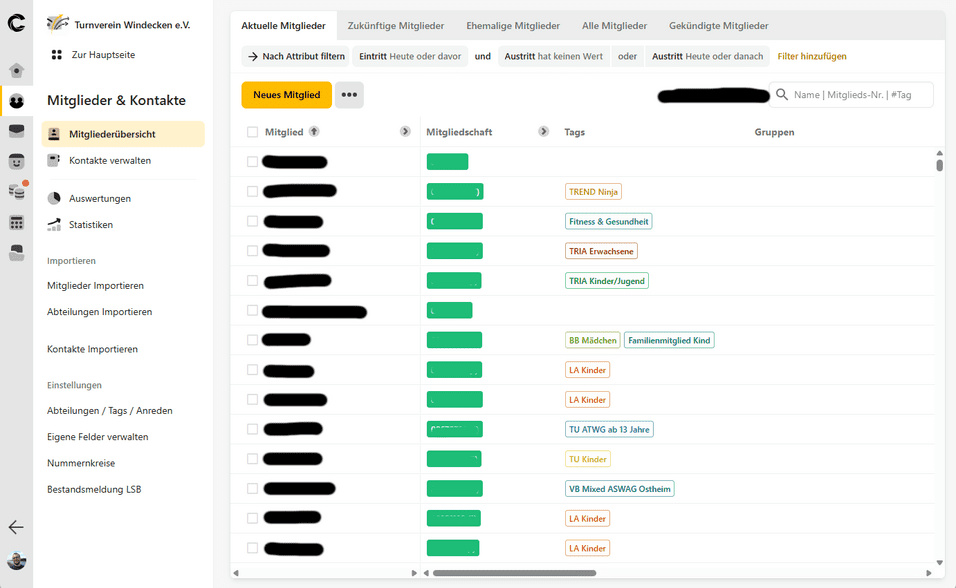Expand the Mitgliedschaft column chevron
This screenshot has height=588, width=956.
point(543,132)
